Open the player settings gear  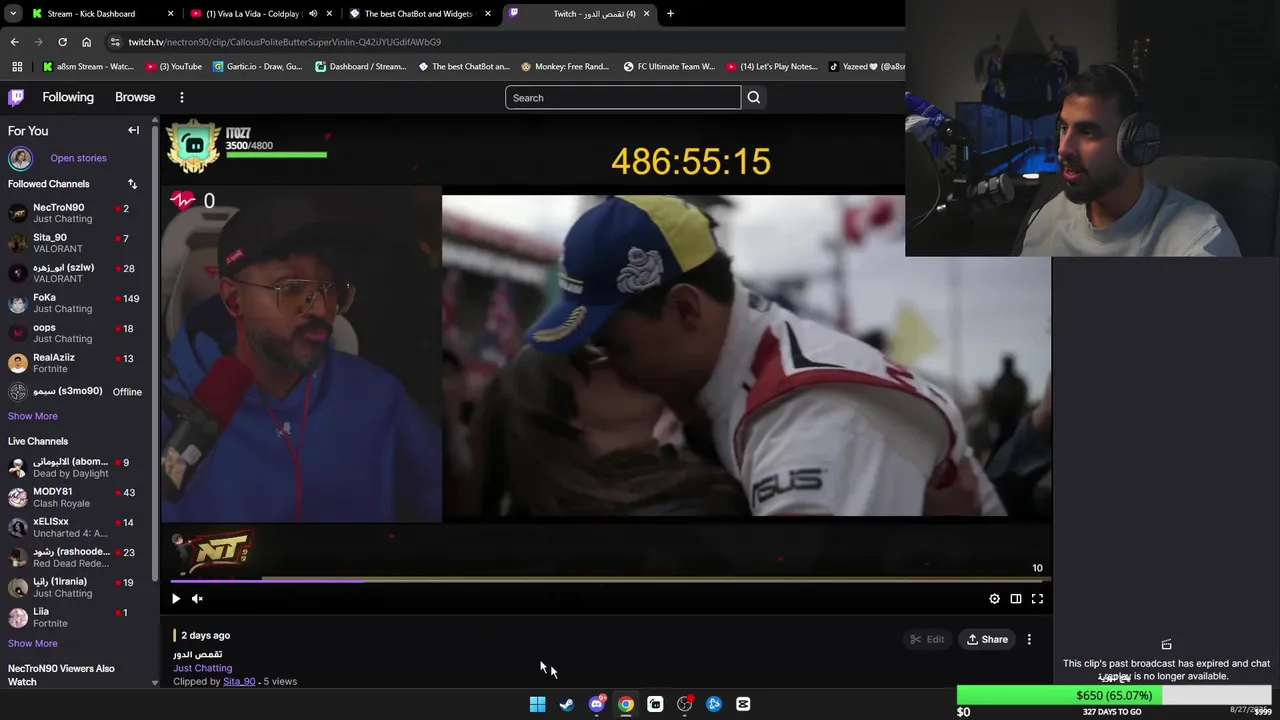(x=994, y=599)
